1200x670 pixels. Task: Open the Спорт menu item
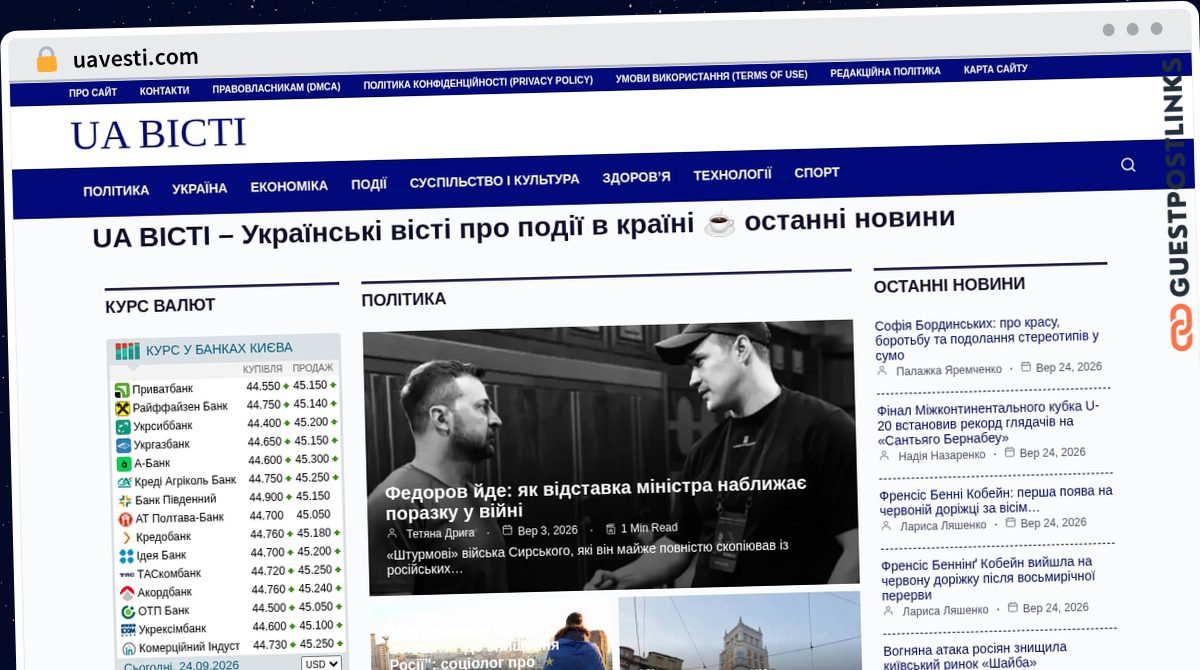(x=817, y=172)
